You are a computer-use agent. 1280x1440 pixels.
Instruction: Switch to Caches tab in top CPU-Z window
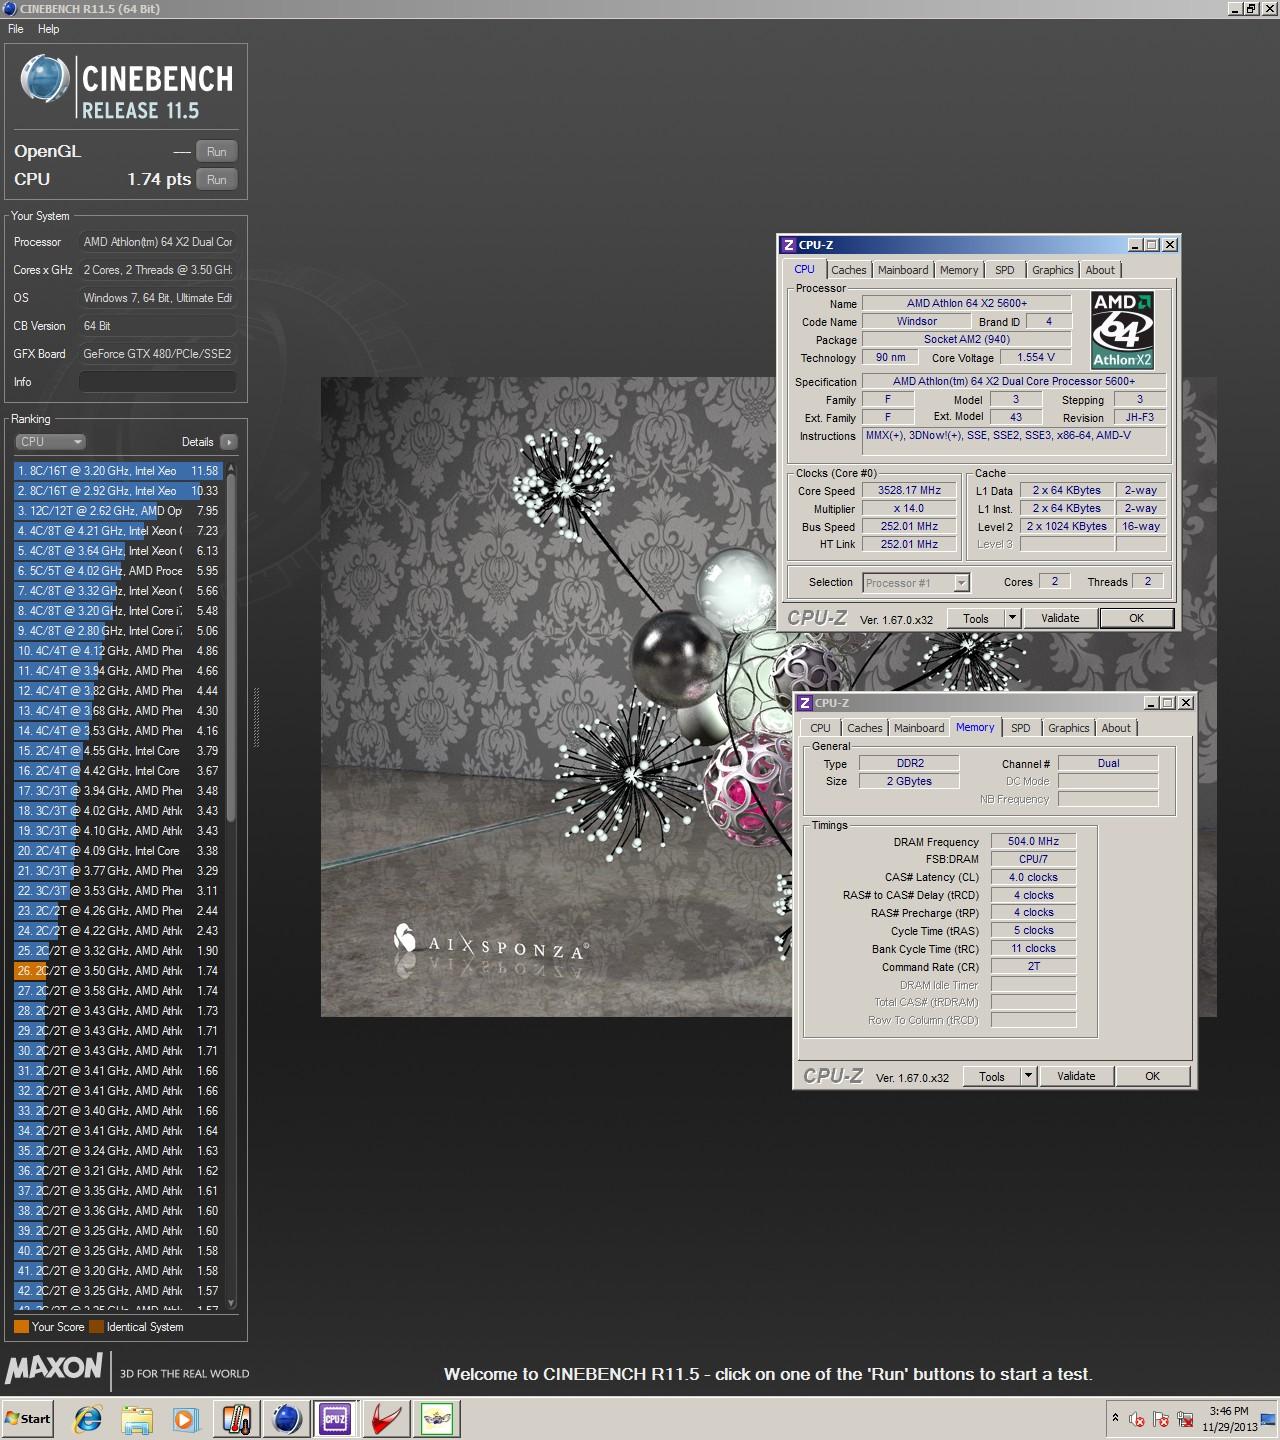(x=848, y=270)
